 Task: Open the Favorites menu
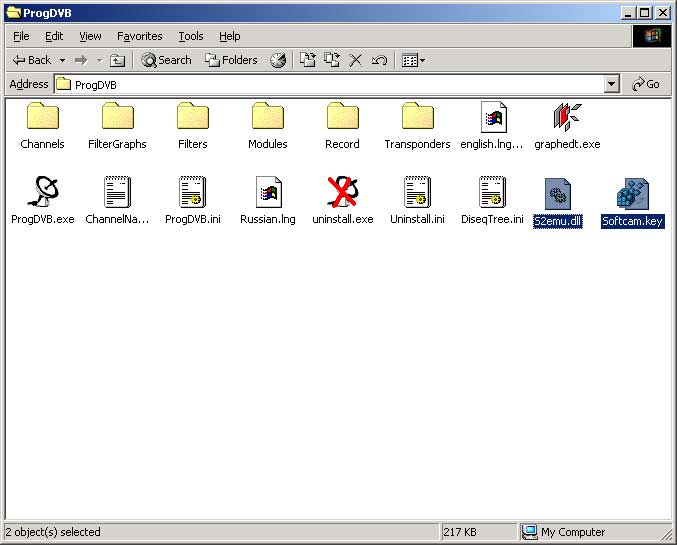pos(139,36)
